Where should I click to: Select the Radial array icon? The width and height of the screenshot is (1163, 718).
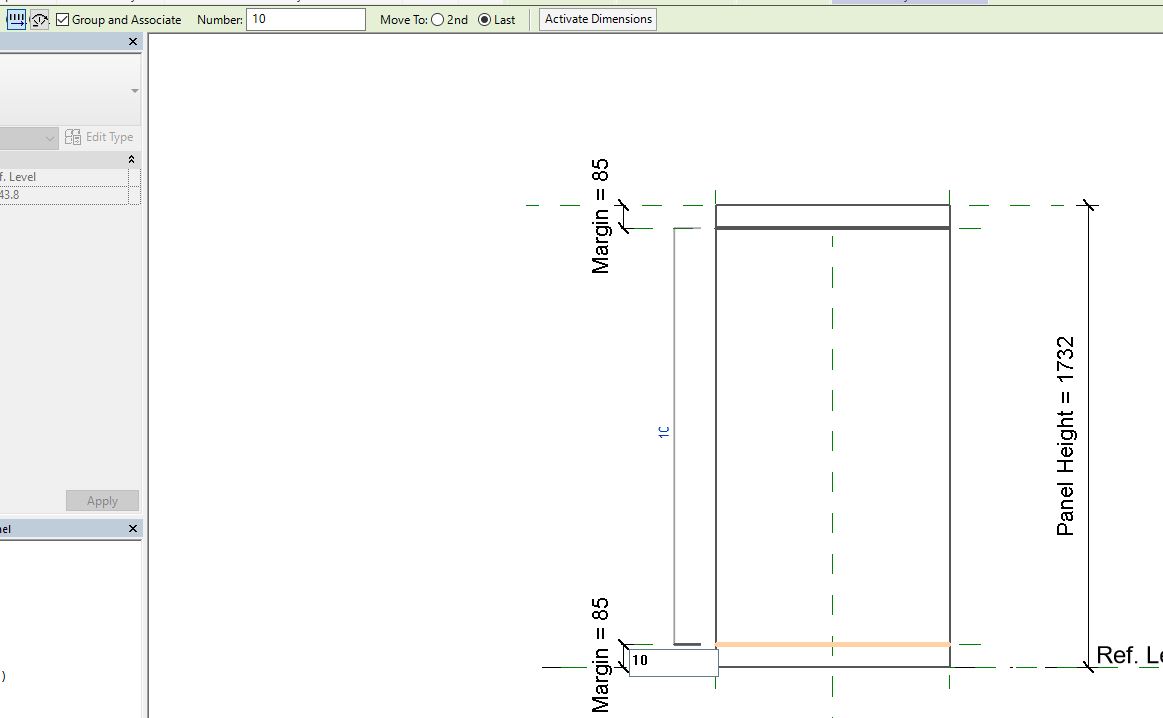40,19
